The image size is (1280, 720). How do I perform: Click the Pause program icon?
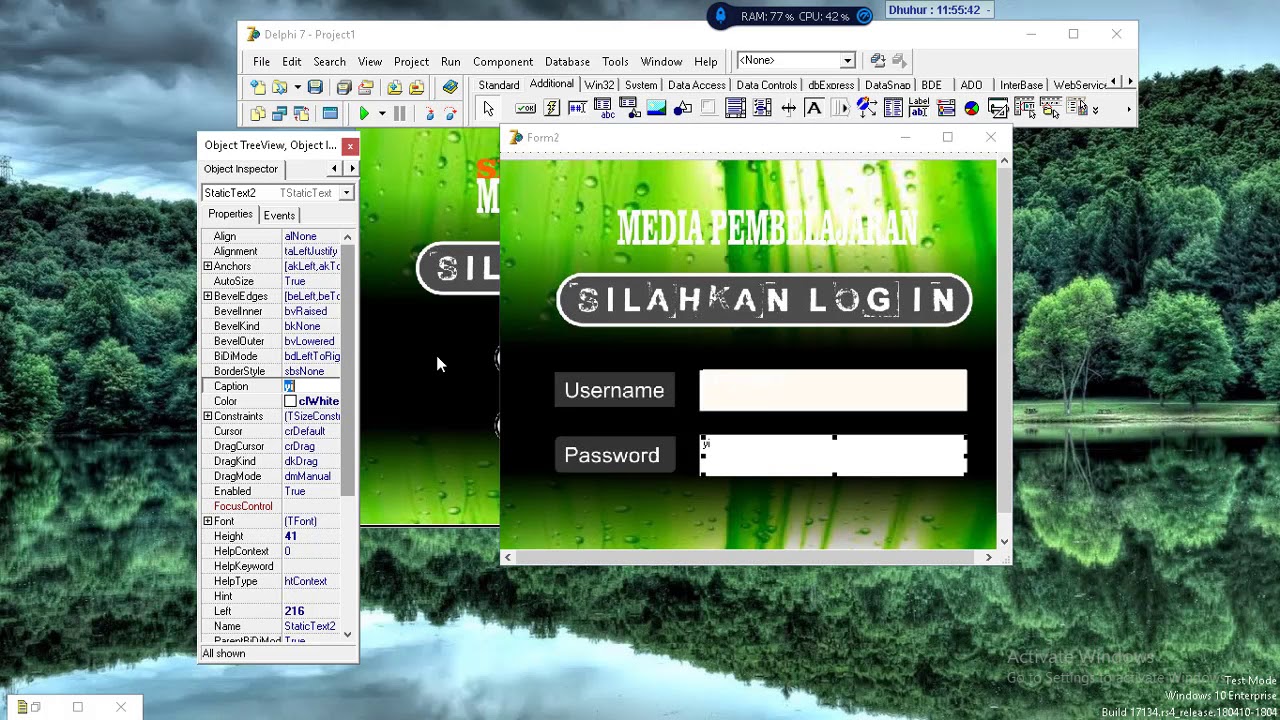[400, 113]
